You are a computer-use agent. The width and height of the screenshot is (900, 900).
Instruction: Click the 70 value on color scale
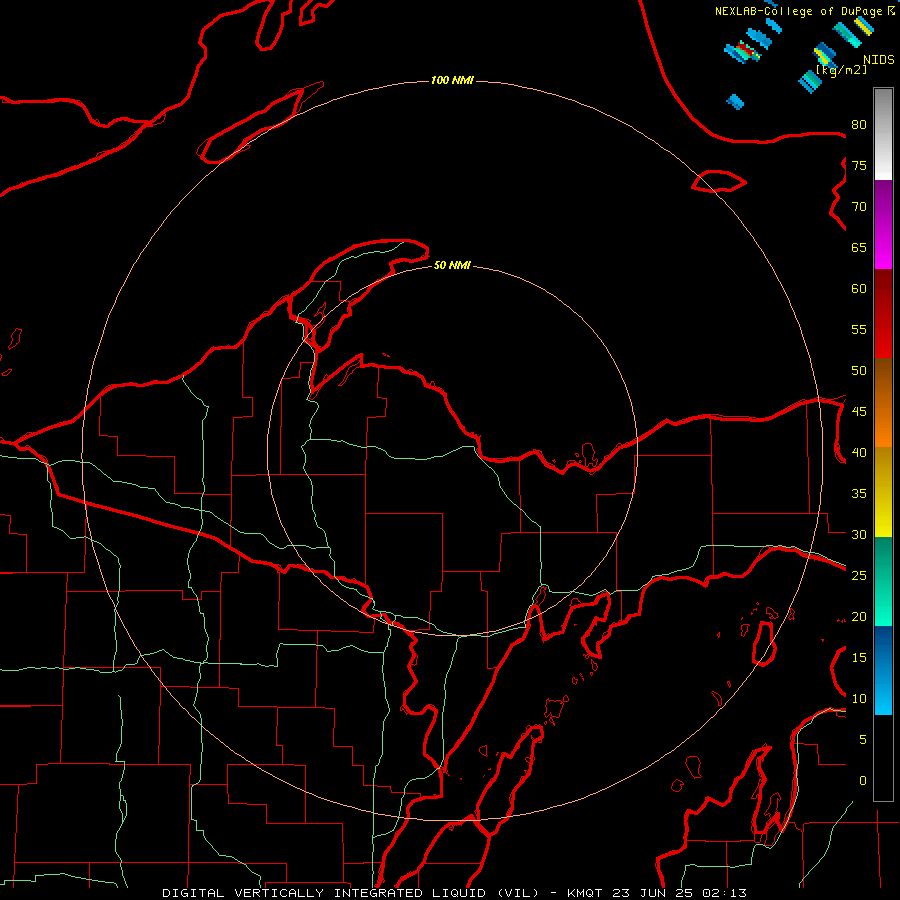click(859, 207)
